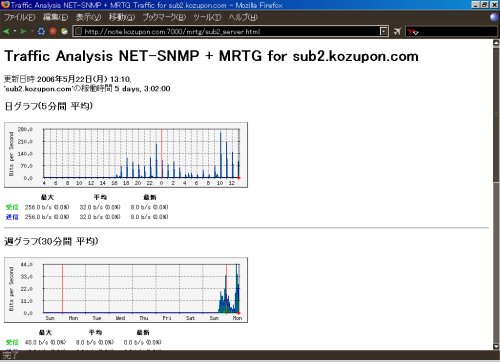Open the ツール (Tools) menu
This screenshot has height=362, width=500.
click(207, 17)
